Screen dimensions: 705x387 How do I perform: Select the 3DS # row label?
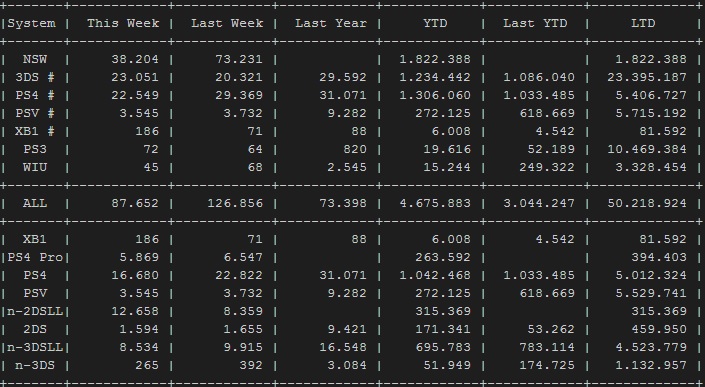pos(35,77)
